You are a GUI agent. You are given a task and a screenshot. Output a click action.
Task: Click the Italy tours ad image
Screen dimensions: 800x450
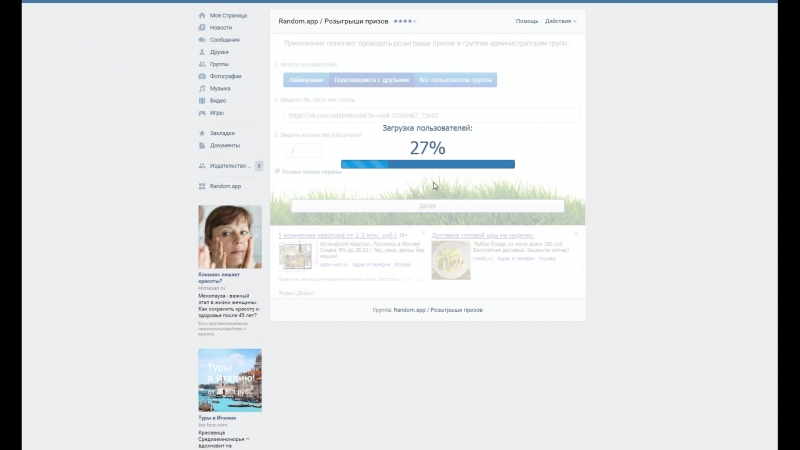(230, 380)
